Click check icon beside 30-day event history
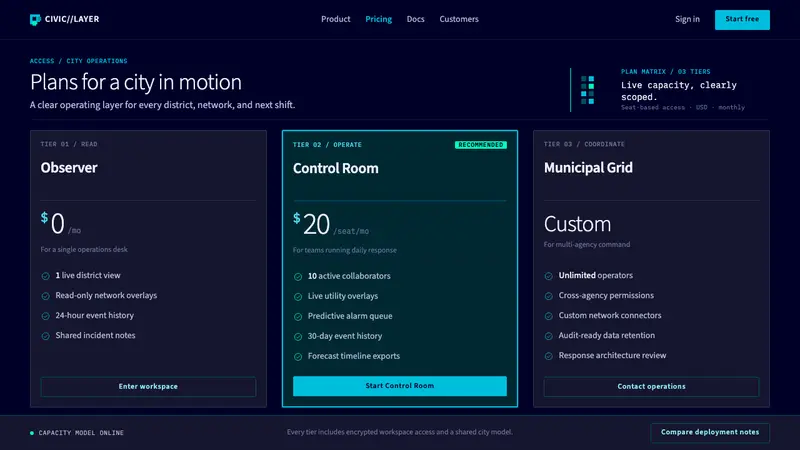 click(298, 336)
